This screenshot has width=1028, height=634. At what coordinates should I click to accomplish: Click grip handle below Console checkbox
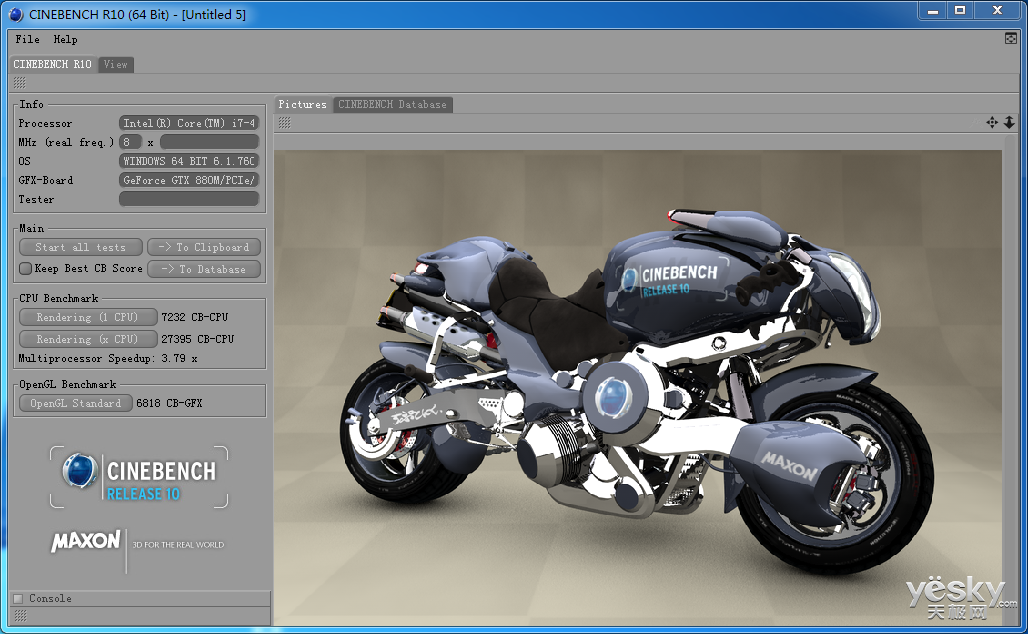pos(20,616)
